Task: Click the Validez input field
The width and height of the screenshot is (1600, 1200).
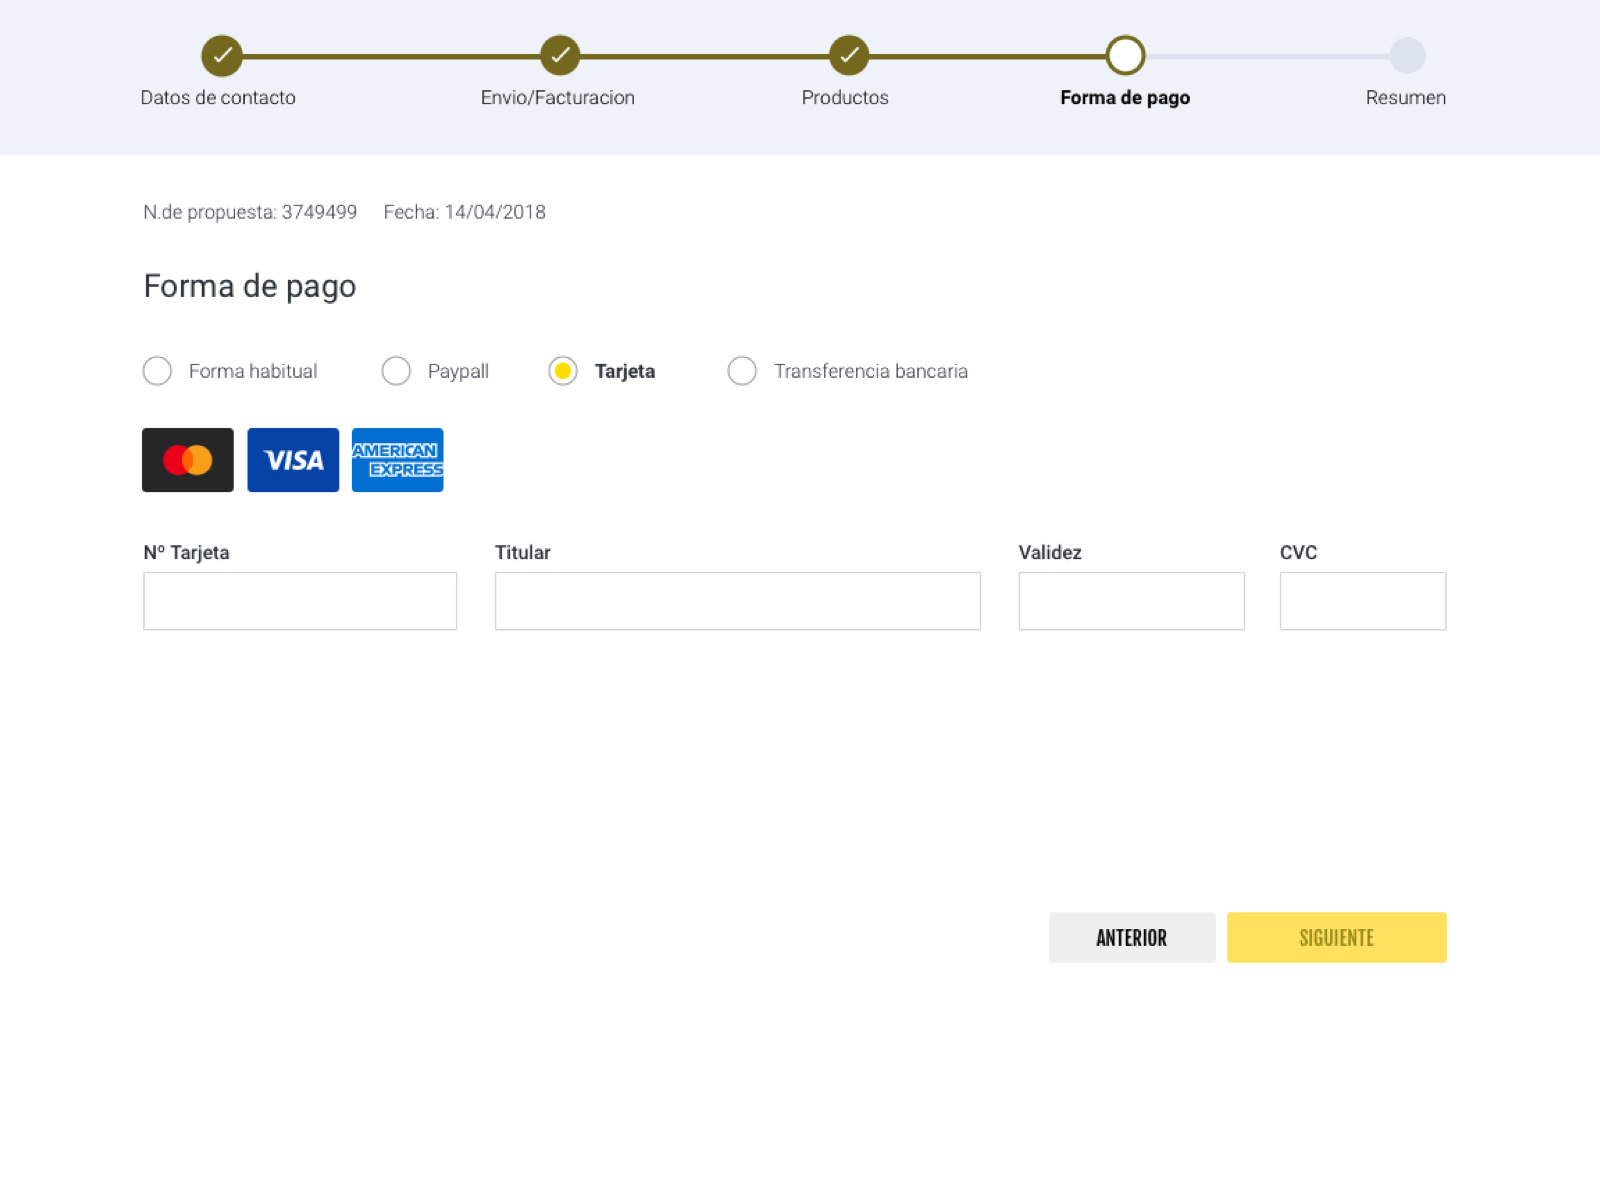Action: click(x=1131, y=601)
